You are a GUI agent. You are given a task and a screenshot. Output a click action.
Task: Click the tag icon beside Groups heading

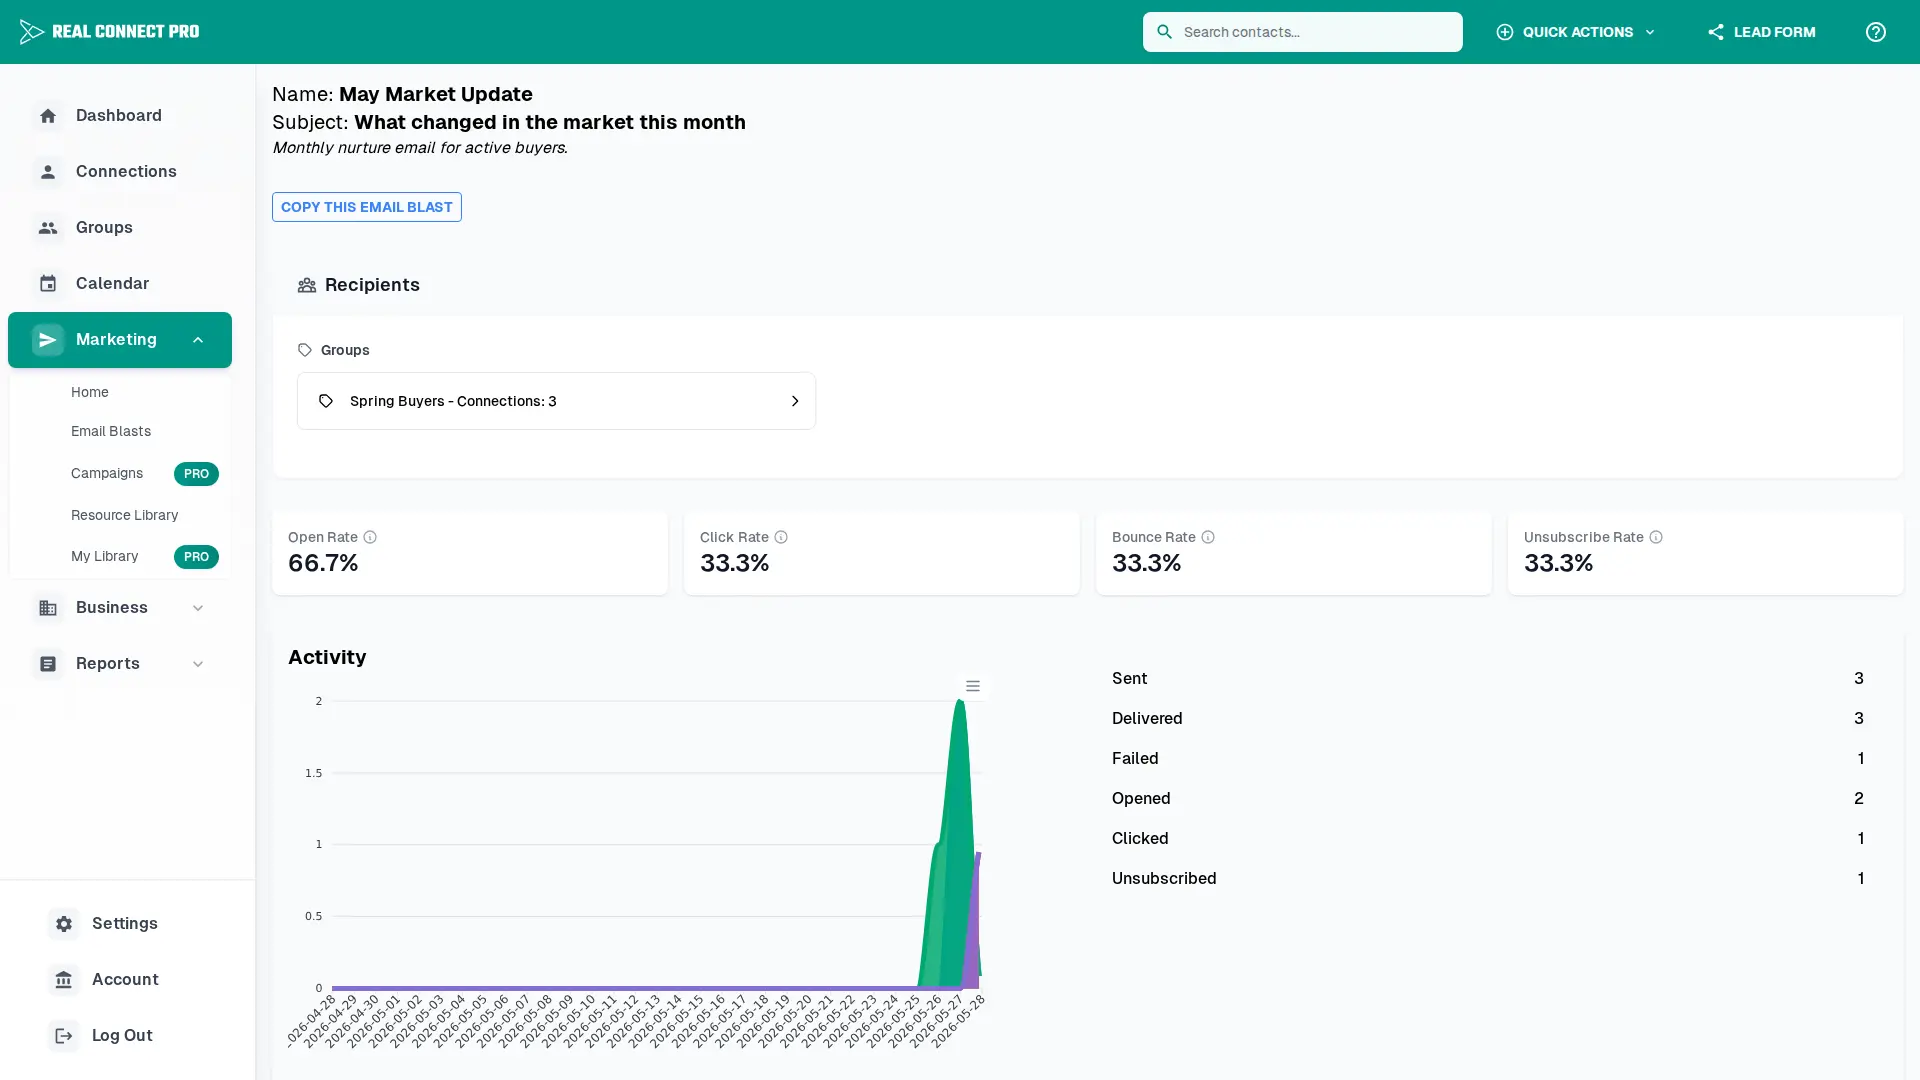(305, 350)
